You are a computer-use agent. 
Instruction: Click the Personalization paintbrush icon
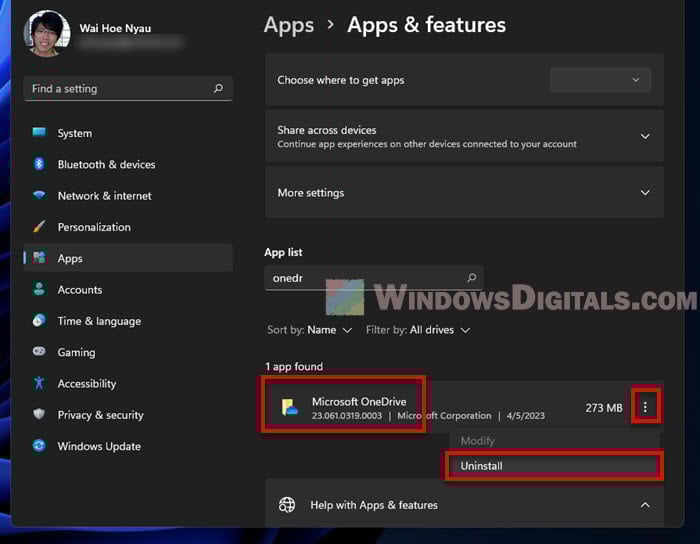point(39,226)
